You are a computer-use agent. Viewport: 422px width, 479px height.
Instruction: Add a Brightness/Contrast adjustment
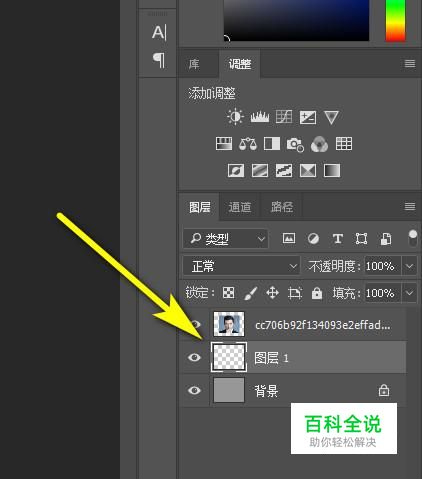[235, 117]
